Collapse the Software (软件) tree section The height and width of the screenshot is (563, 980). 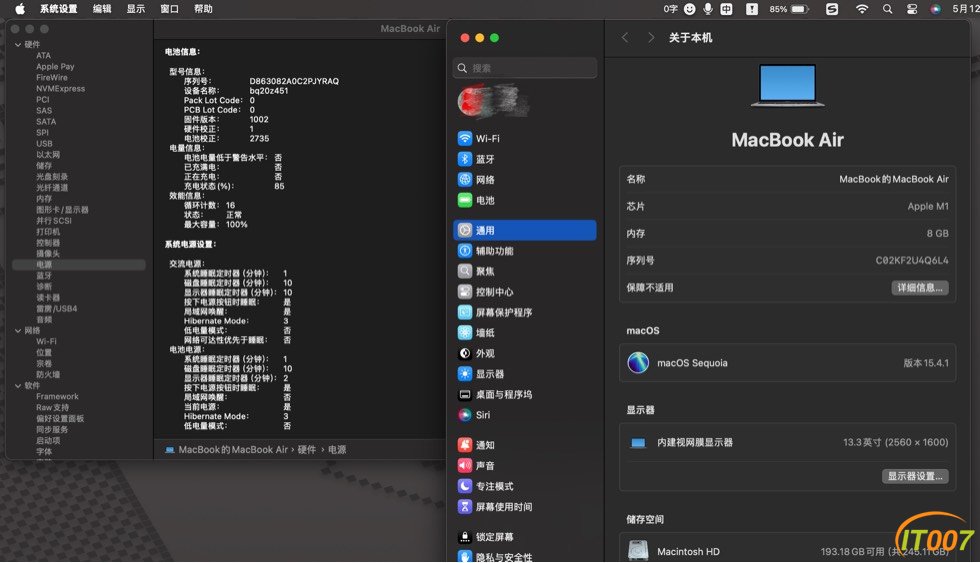coord(18,386)
